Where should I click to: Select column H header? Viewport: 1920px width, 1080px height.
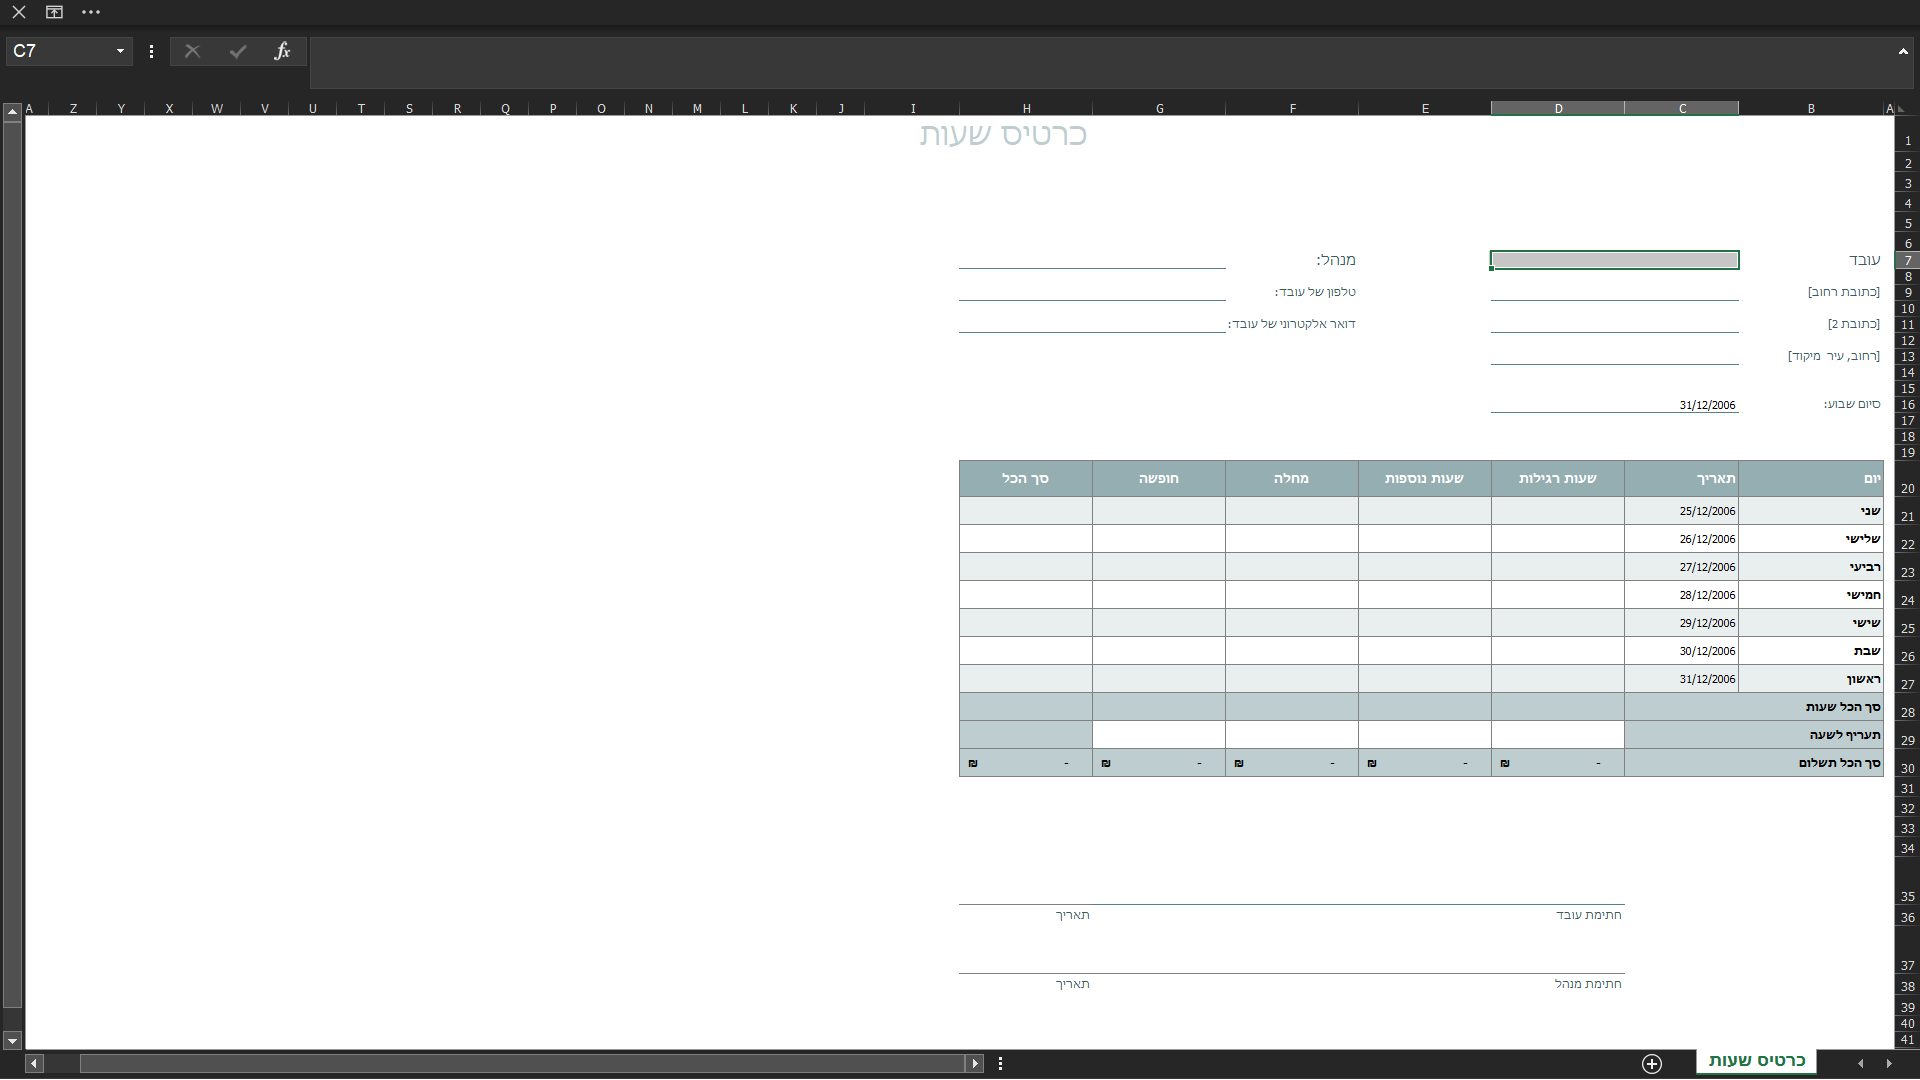1026,108
